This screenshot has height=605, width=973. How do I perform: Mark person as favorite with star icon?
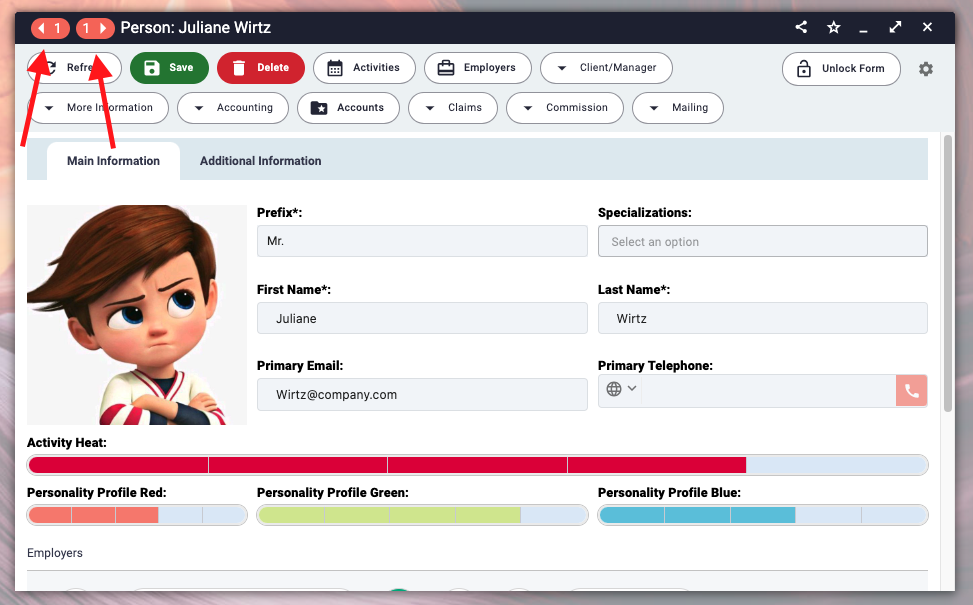[833, 27]
